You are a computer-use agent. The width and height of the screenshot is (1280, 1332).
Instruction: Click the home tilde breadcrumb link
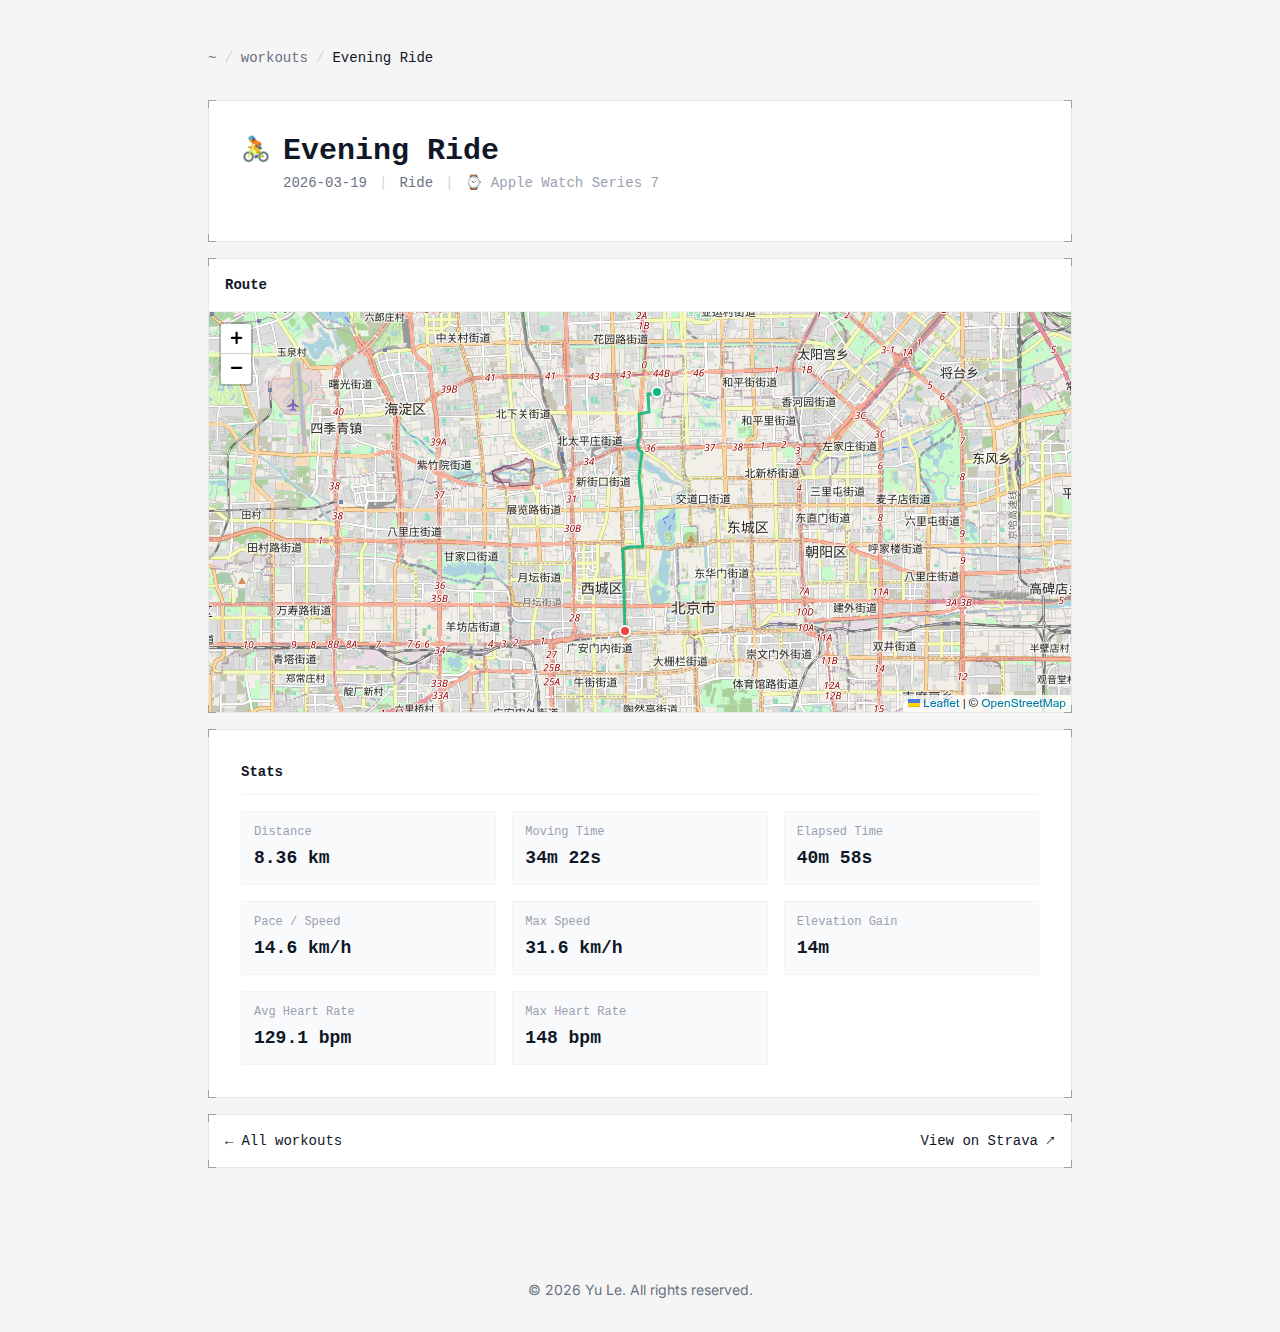212,57
